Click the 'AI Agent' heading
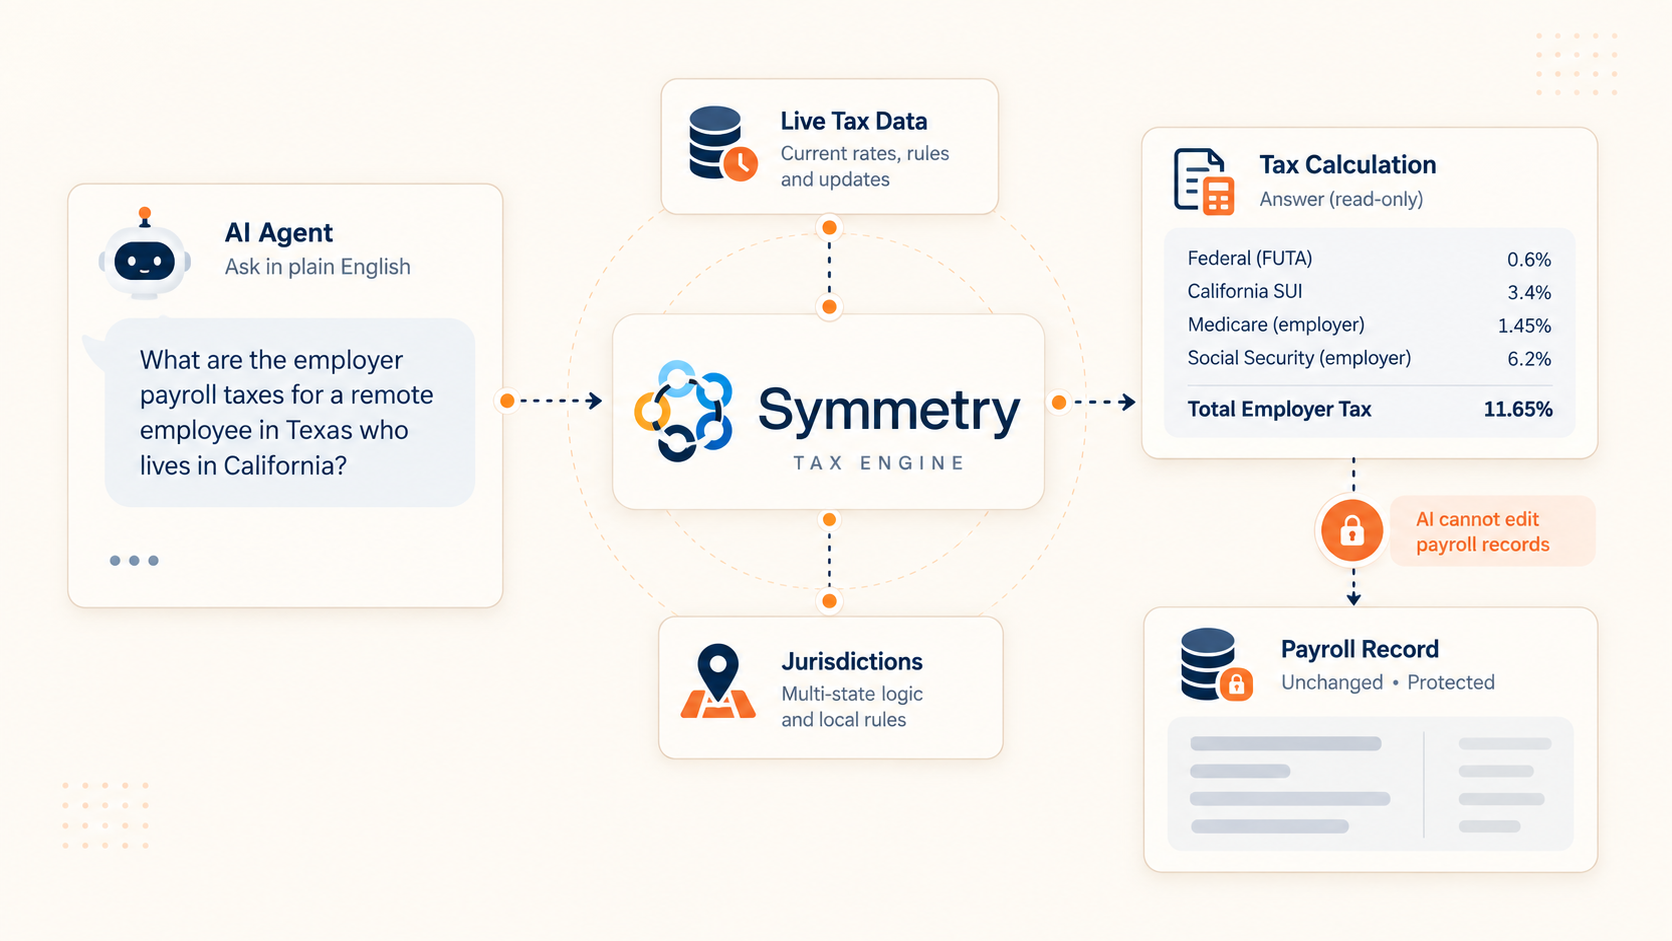The image size is (1672, 941). click(x=279, y=233)
